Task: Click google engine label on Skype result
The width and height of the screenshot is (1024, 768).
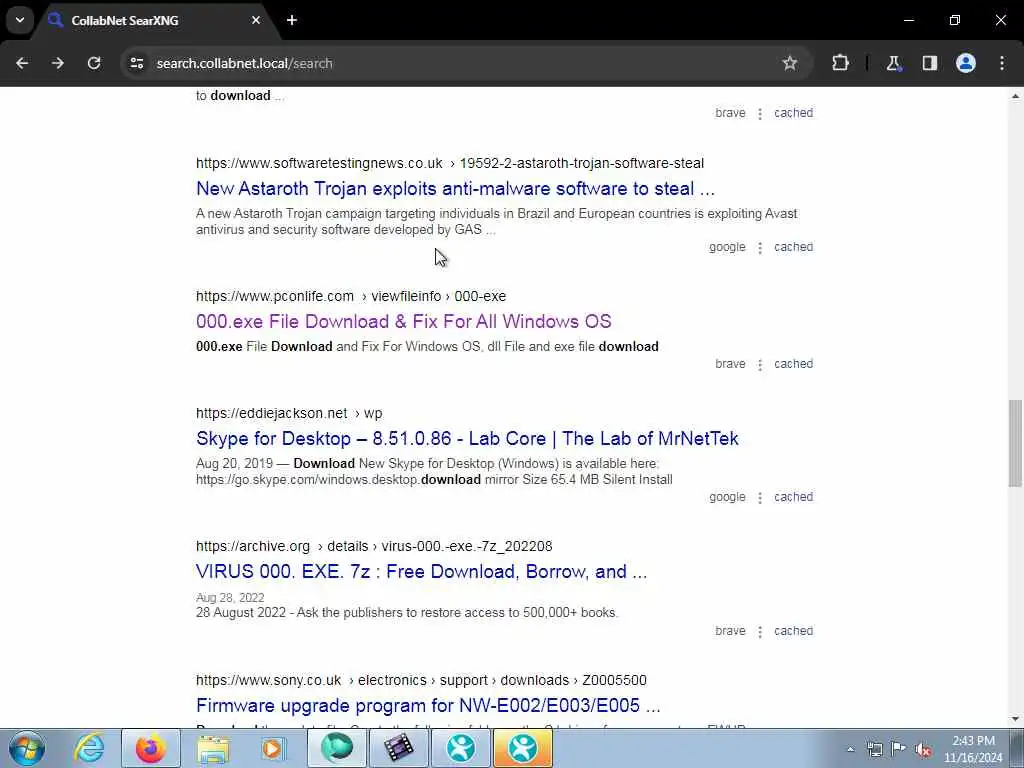Action: [x=727, y=497]
